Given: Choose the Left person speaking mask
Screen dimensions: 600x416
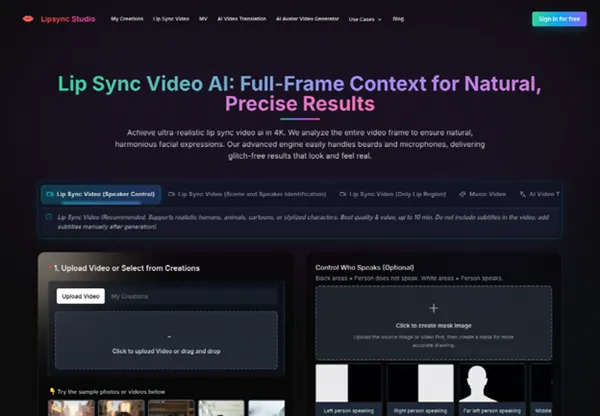Looking at the screenshot, I should 349,390.
